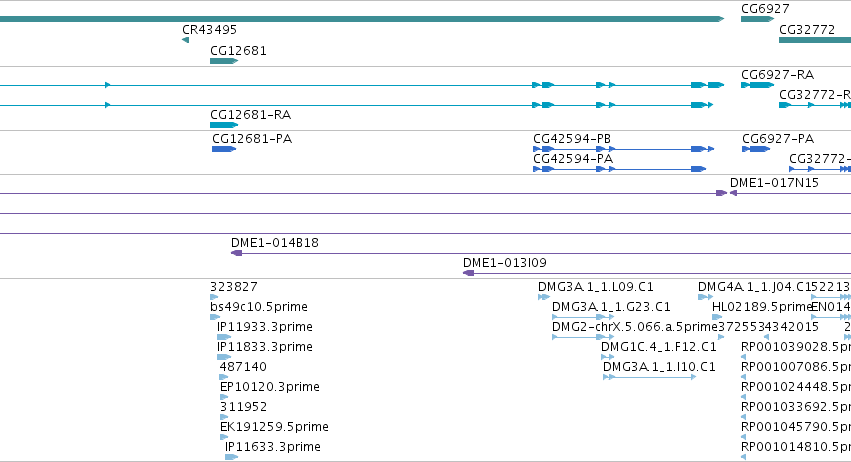Select the CG6927 gene feature bar
The width and height of the screenshot is (851, 462).
click(757, 19)
